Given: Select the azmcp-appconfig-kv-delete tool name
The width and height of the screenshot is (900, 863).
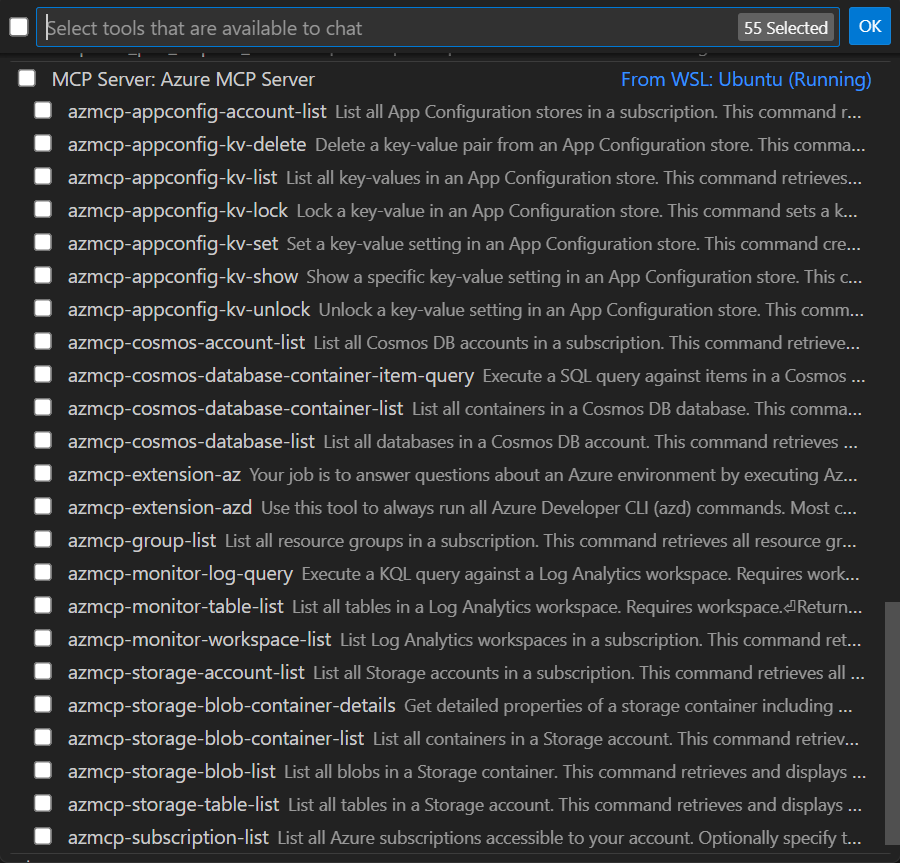Looking at the screenshot, I should pos(187,145).
